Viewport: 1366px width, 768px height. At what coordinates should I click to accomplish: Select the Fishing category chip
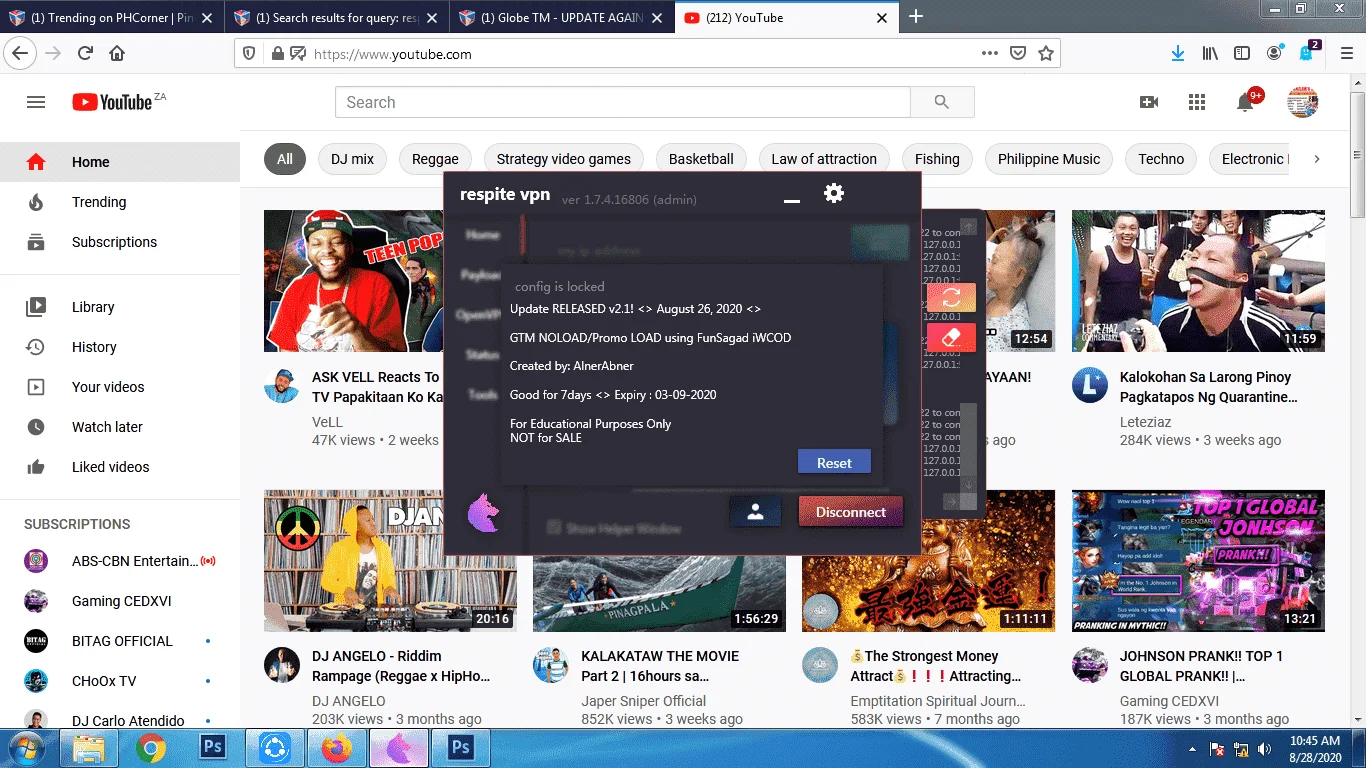[x=937, y=159]
